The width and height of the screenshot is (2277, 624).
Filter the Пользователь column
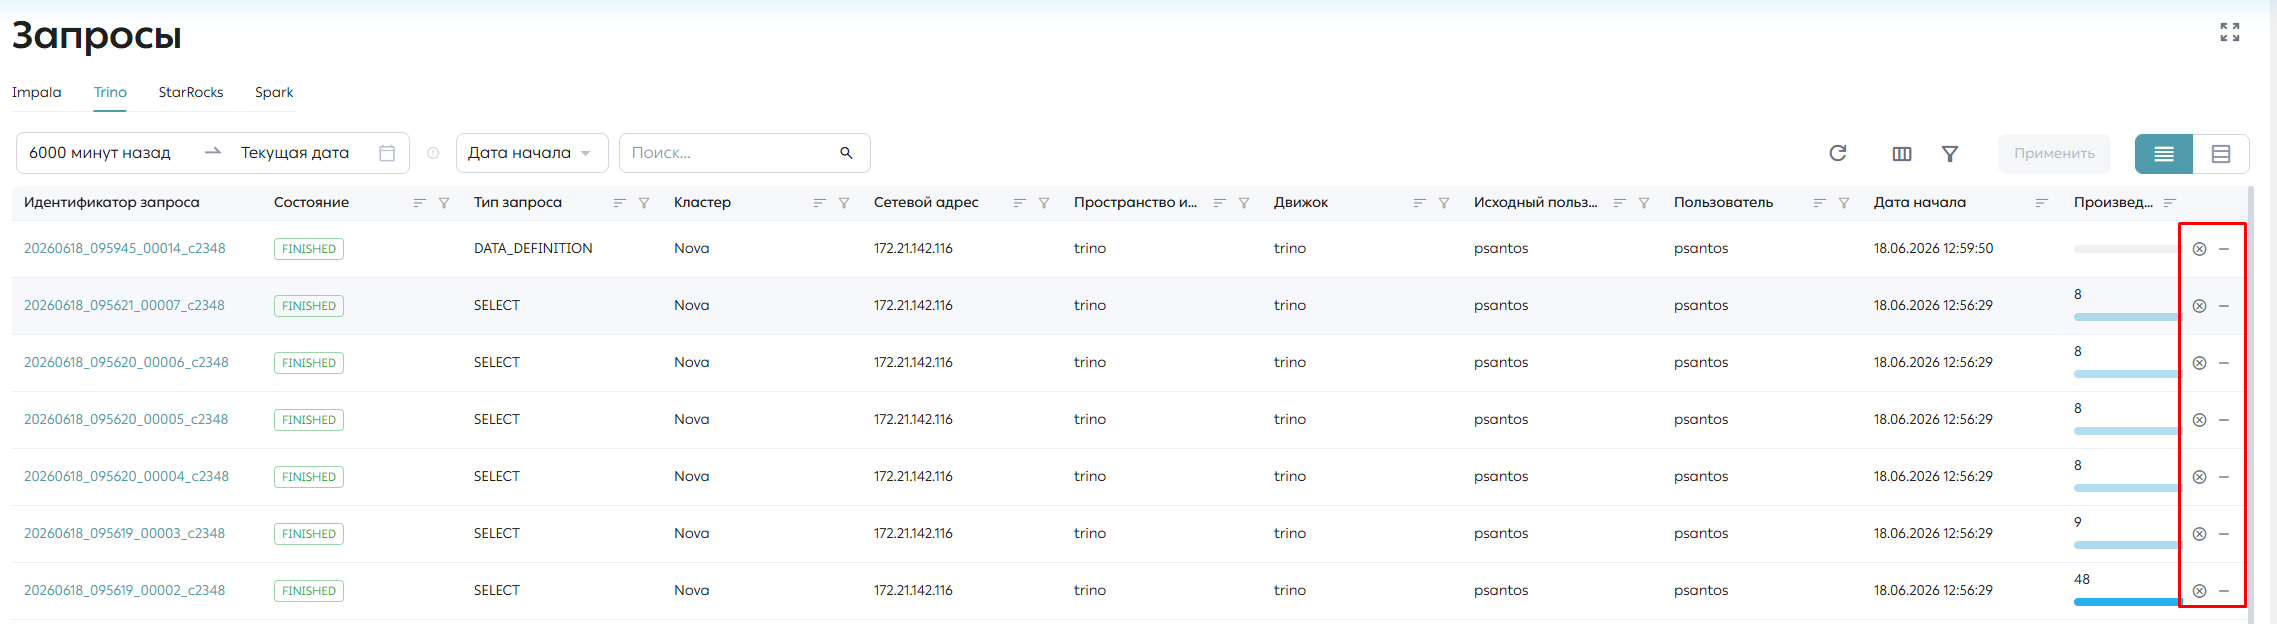pos(1844,203)
